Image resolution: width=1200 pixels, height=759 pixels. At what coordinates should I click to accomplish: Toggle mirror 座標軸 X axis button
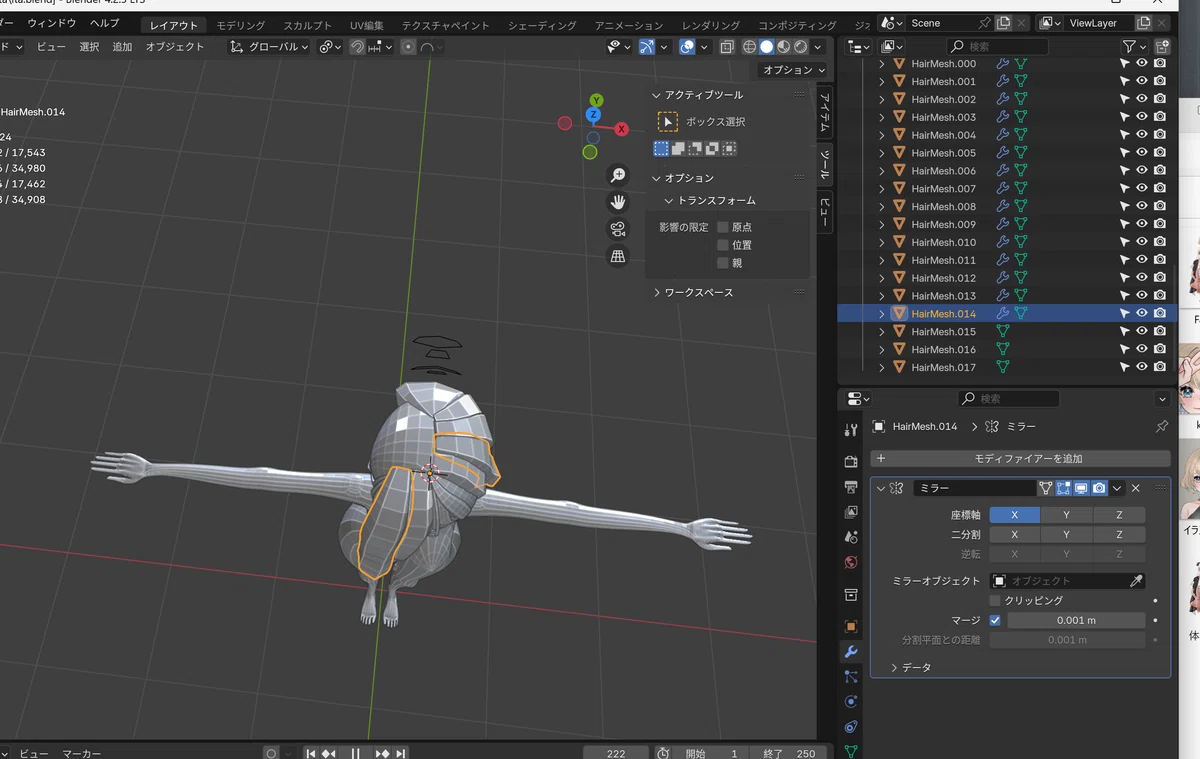coord(1015,516)
